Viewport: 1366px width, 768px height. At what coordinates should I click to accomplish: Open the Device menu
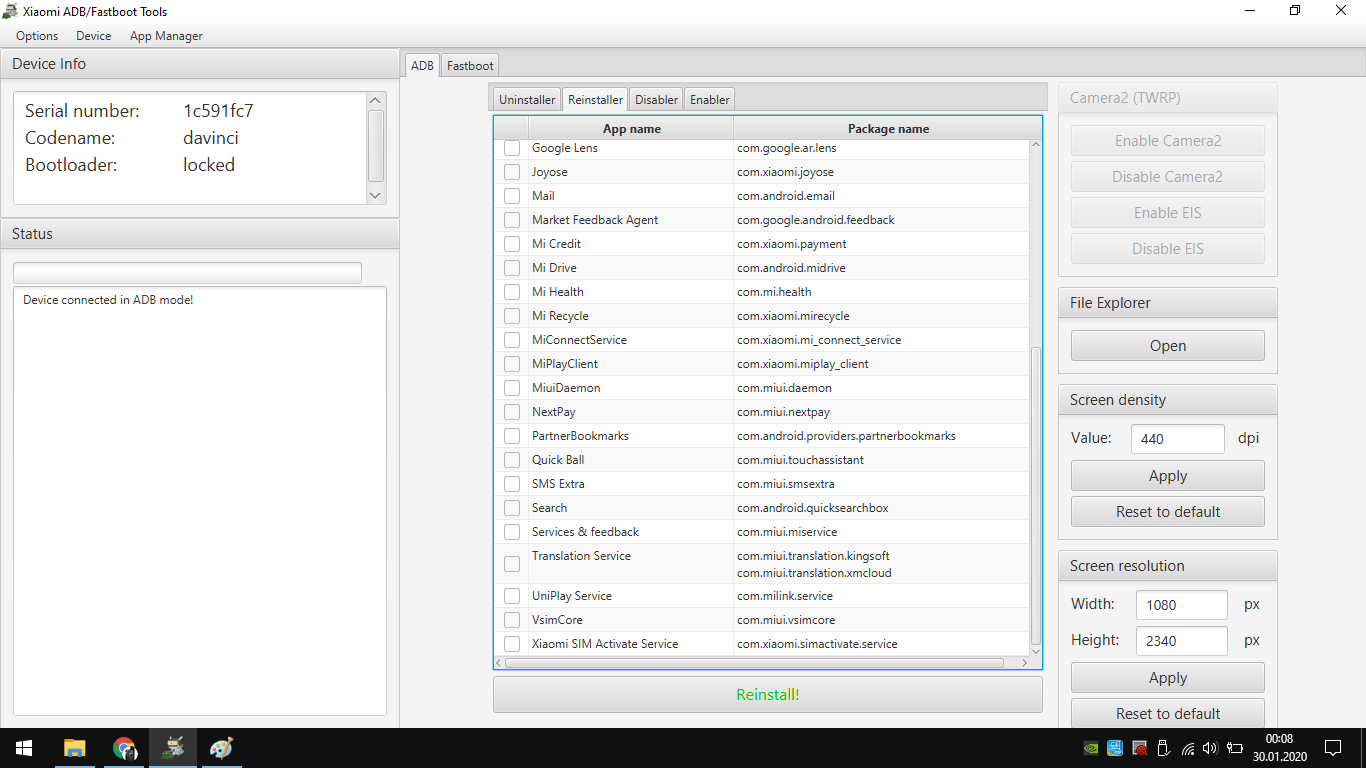tap(94, 36)
